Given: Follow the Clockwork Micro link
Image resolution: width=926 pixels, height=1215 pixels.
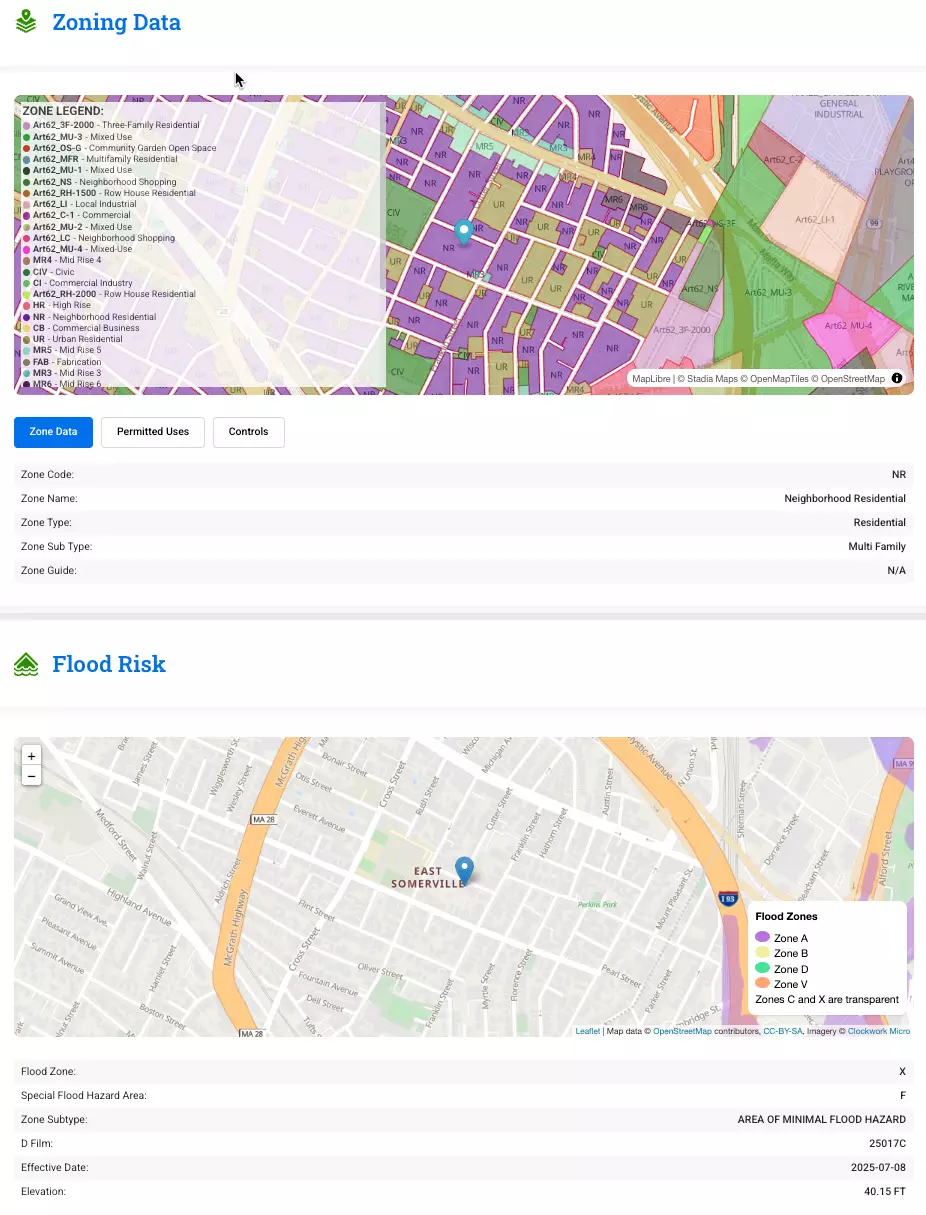Looking at the screenshot, I should tap(878, 1031).
